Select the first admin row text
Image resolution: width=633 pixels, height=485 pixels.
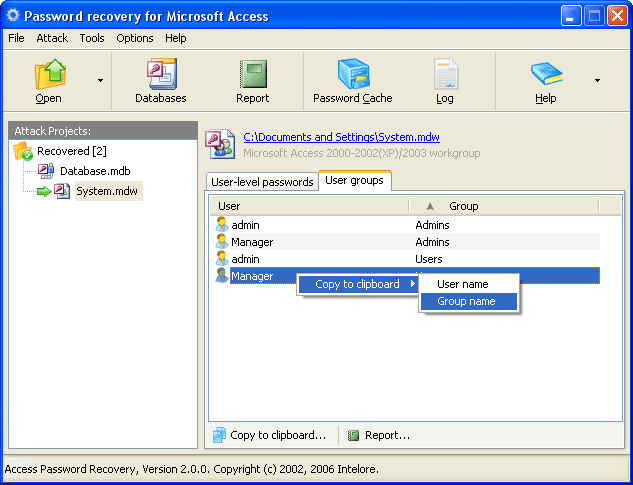[245, 225]
